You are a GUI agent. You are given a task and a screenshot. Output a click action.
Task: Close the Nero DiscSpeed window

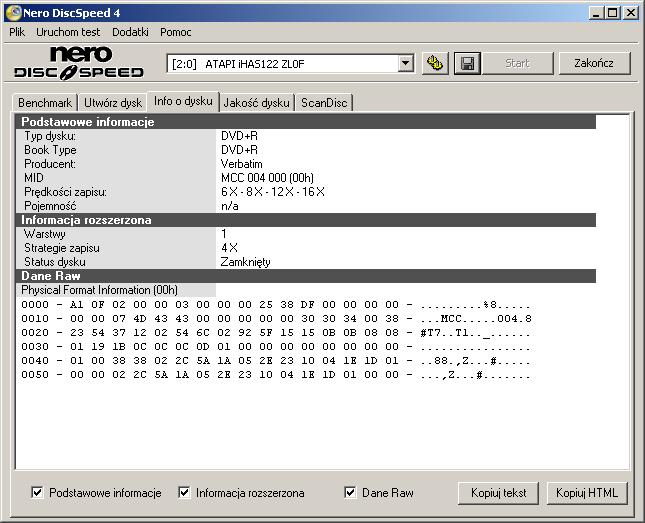631,13
